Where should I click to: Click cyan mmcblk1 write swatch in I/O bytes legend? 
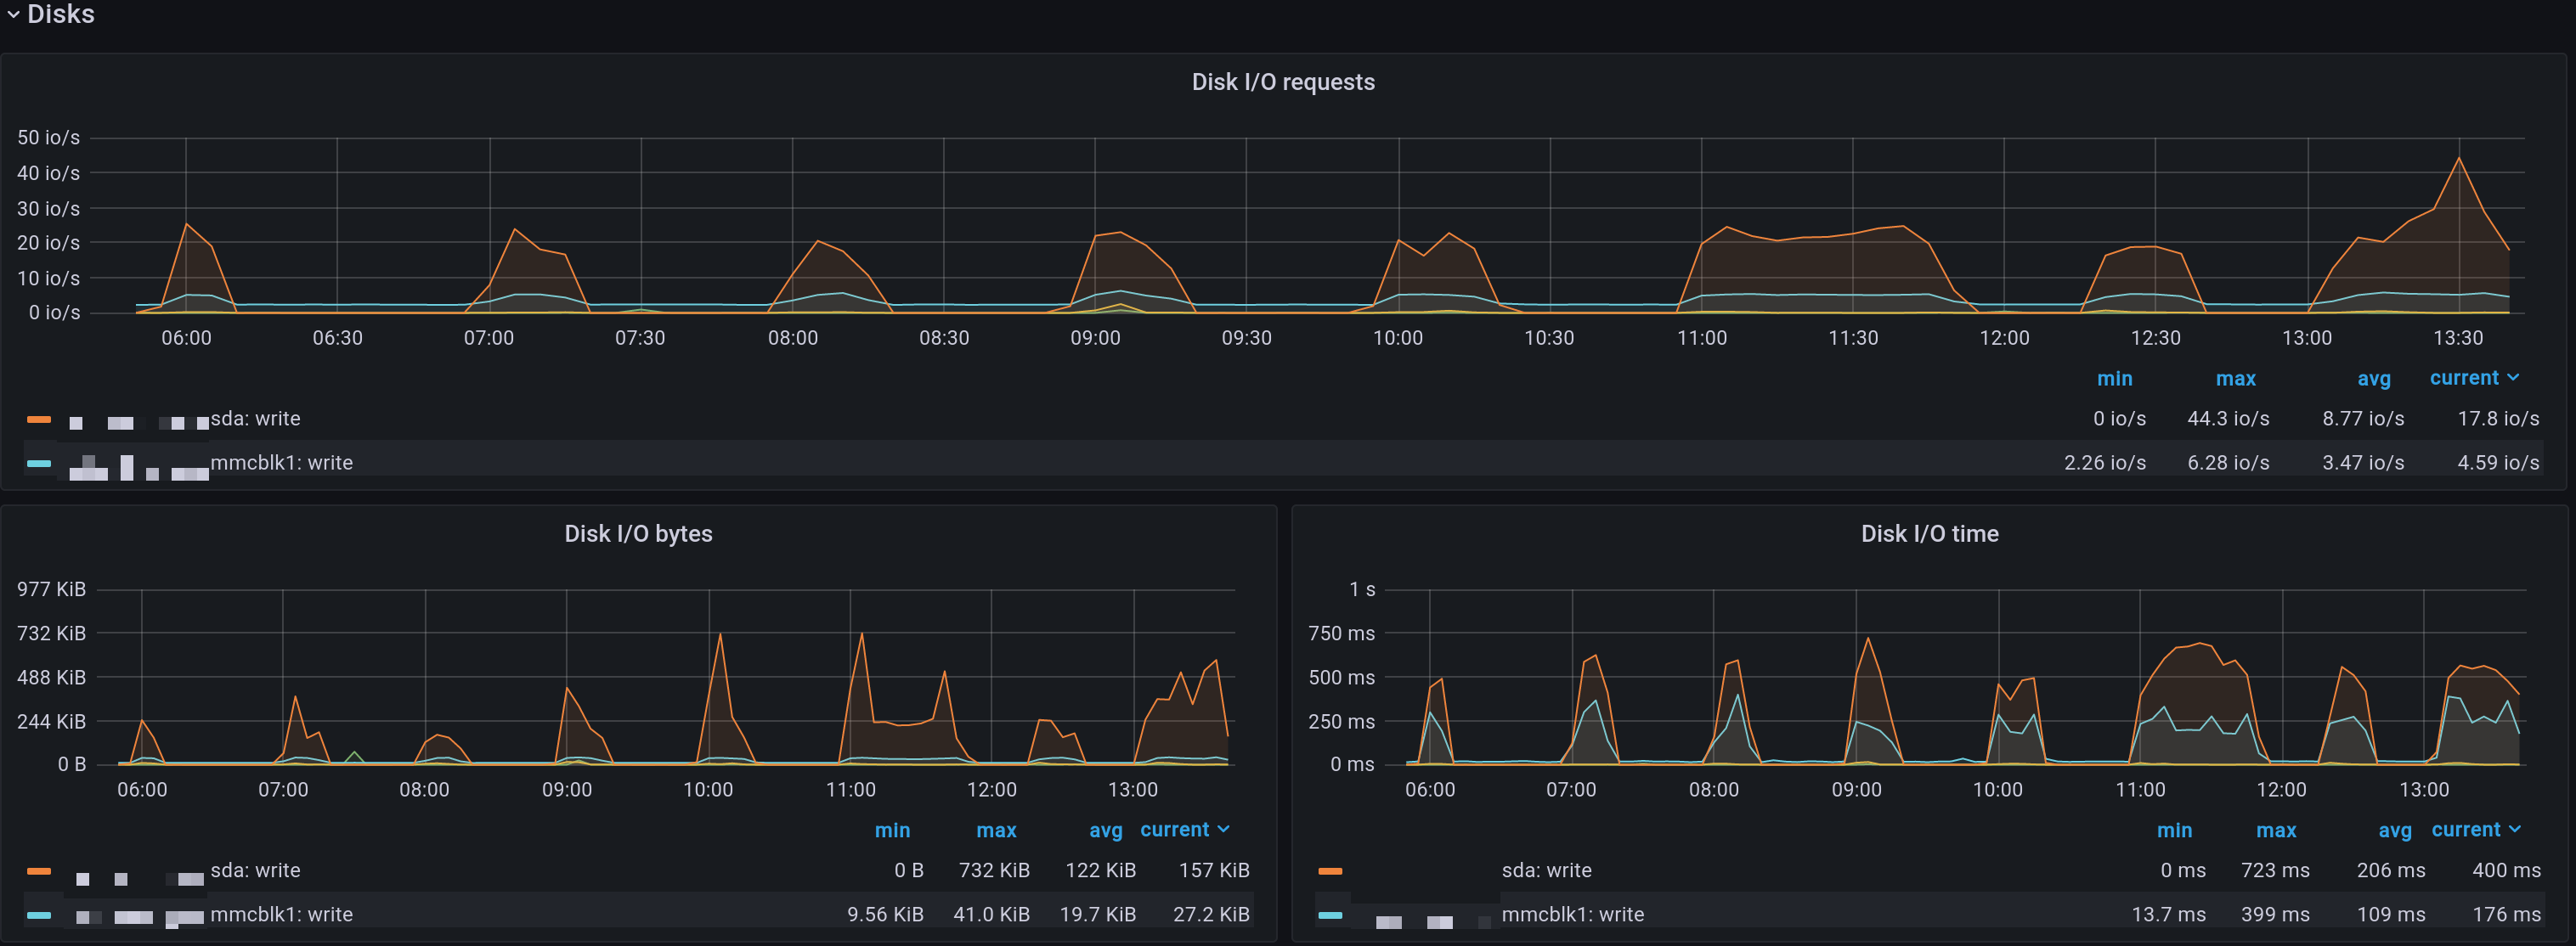point(39,915)
